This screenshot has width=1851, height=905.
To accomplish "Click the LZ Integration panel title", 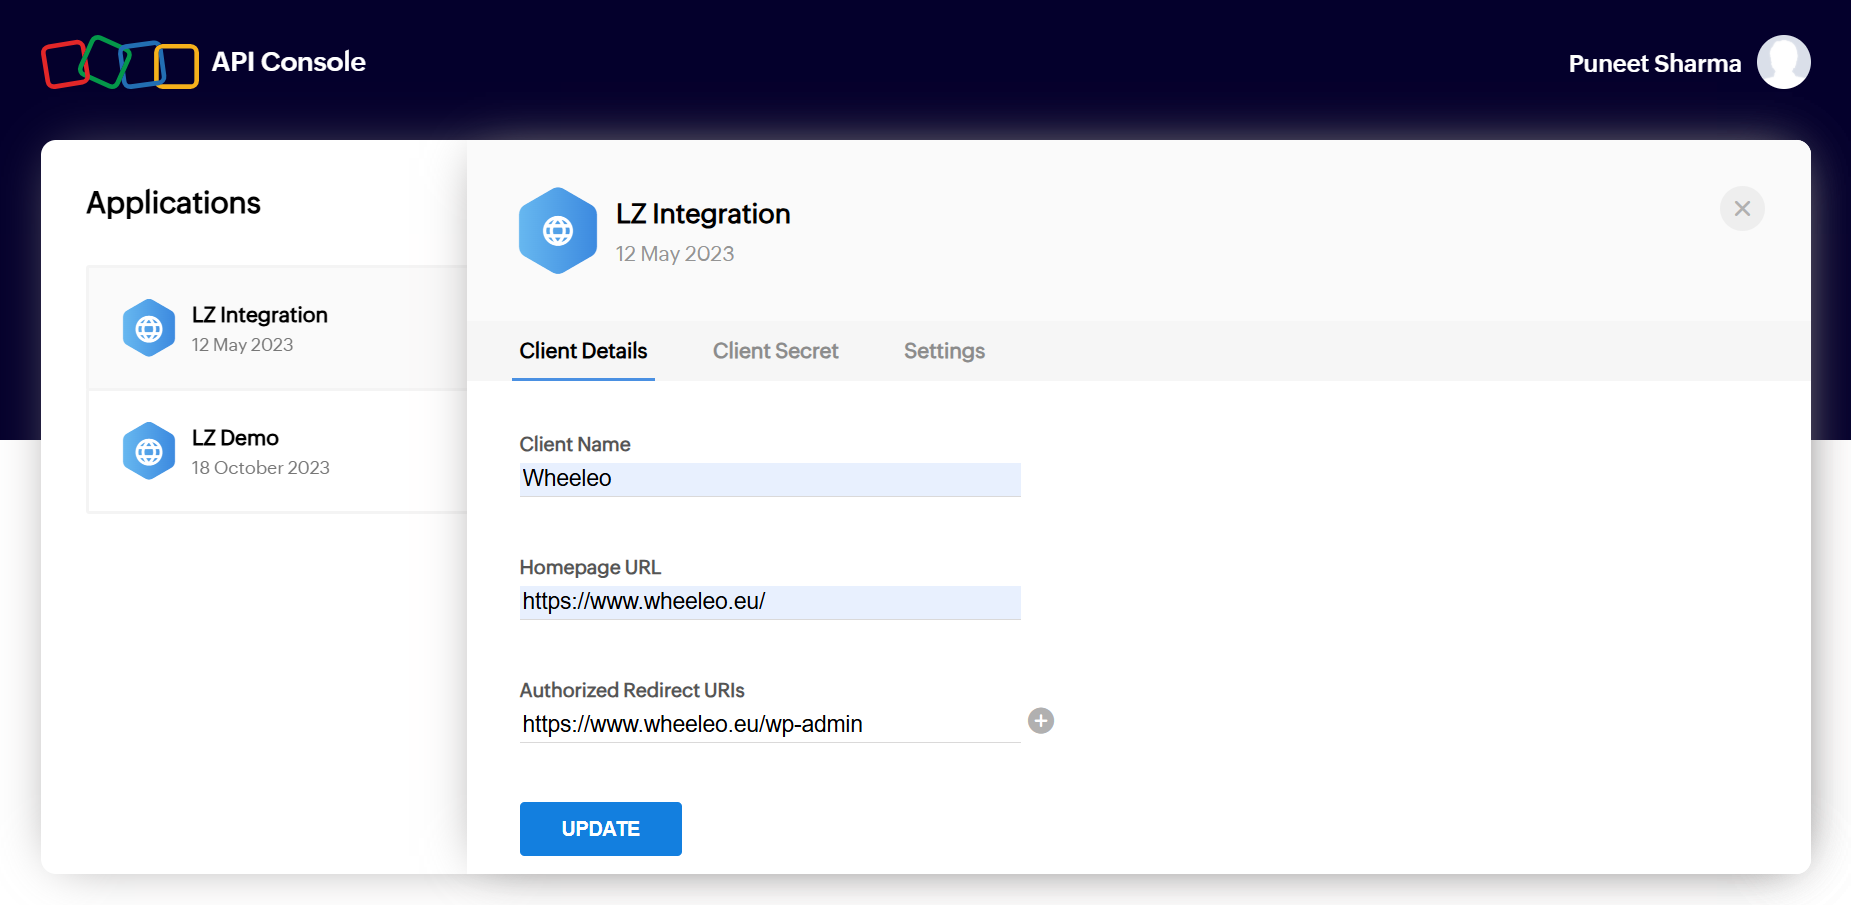I will pos(703,214).
